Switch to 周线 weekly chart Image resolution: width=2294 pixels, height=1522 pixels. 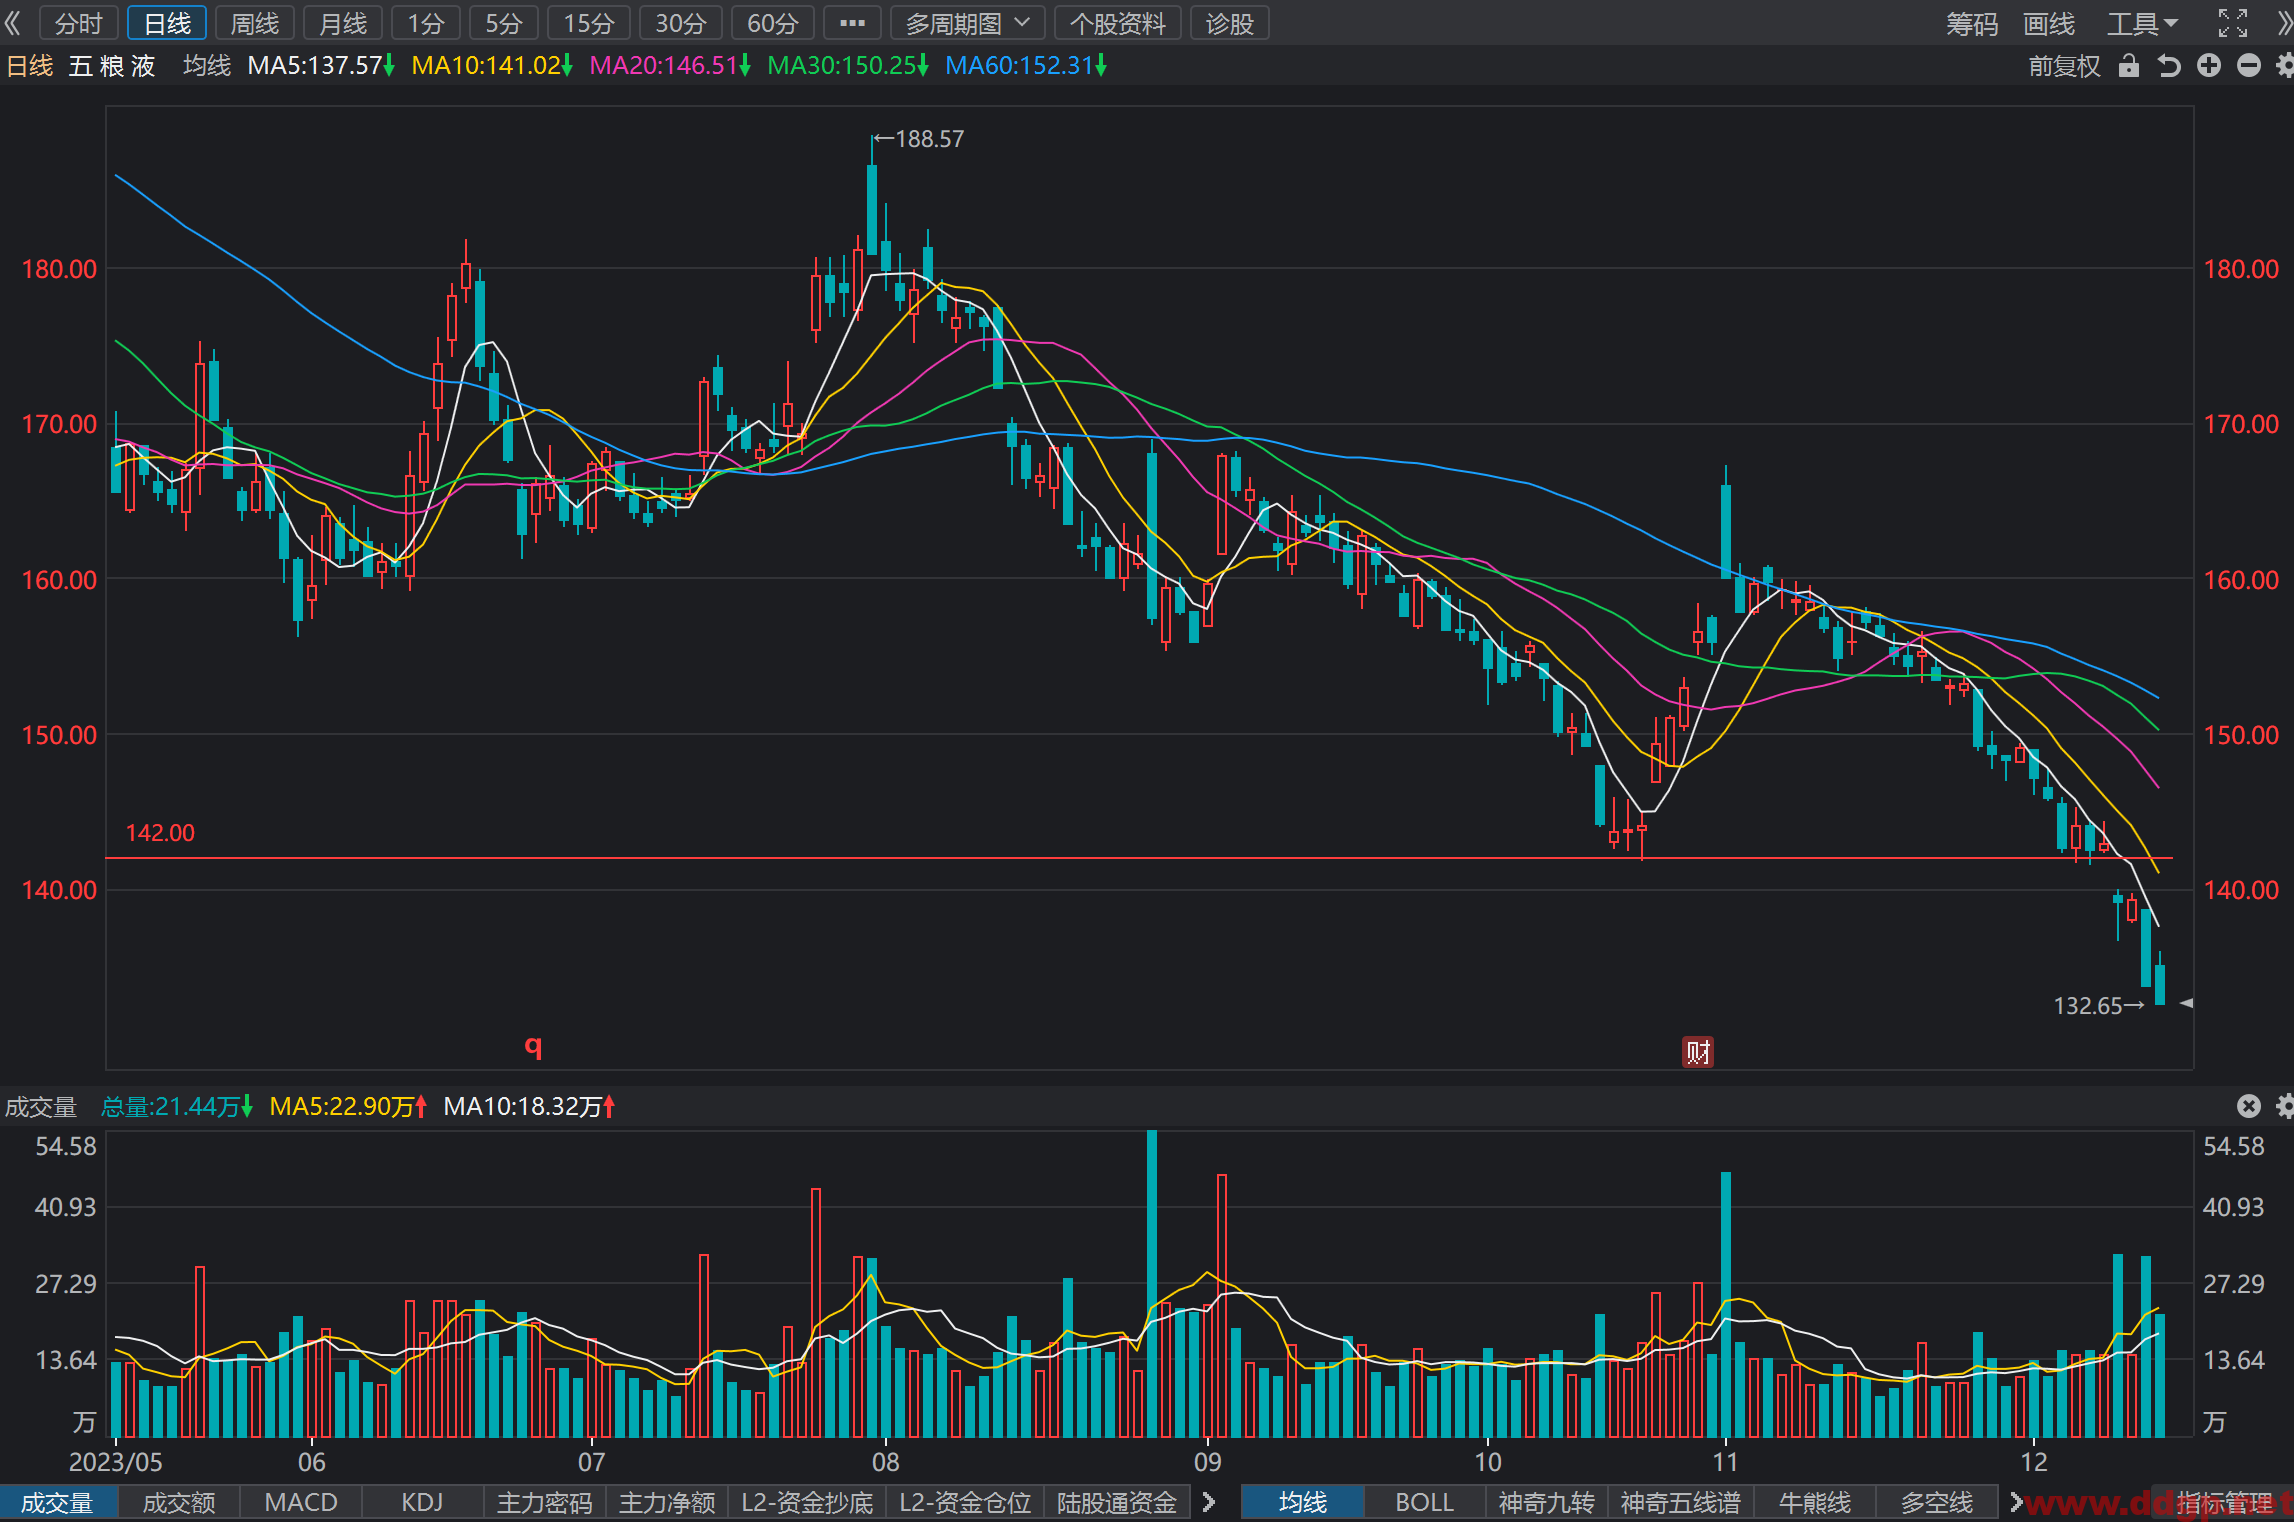coord(255,23)
